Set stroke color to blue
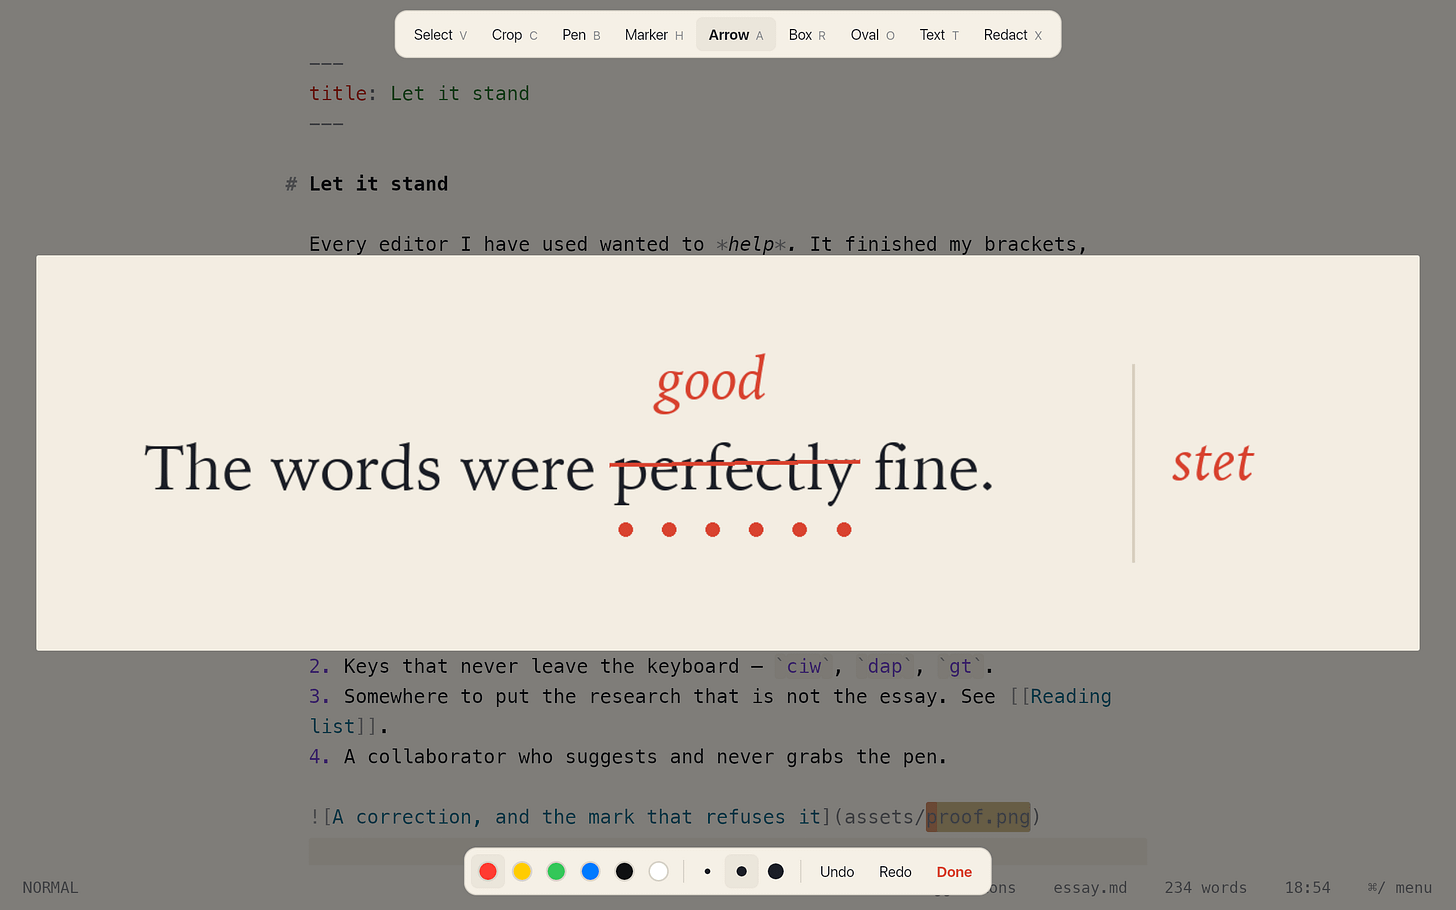Image resolution: width=1456 pixels, height=910 pixels. [x=590, y=872]
